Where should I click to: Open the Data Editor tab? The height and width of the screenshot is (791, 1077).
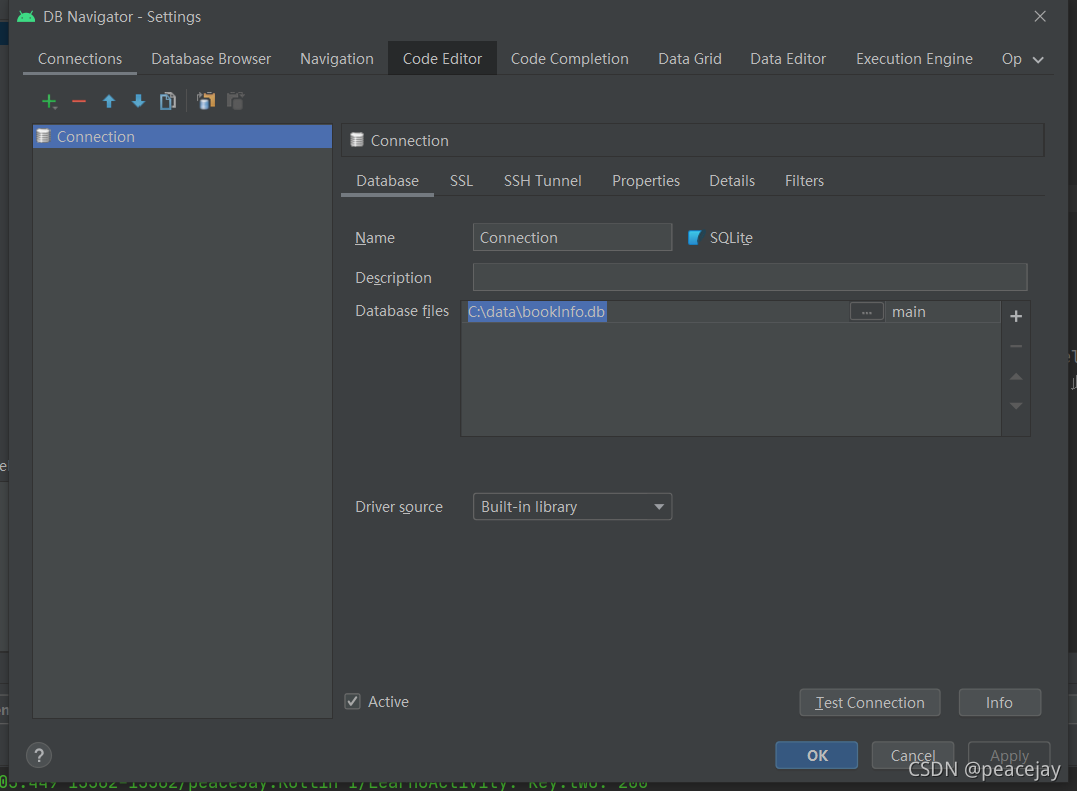pos(788,59)
